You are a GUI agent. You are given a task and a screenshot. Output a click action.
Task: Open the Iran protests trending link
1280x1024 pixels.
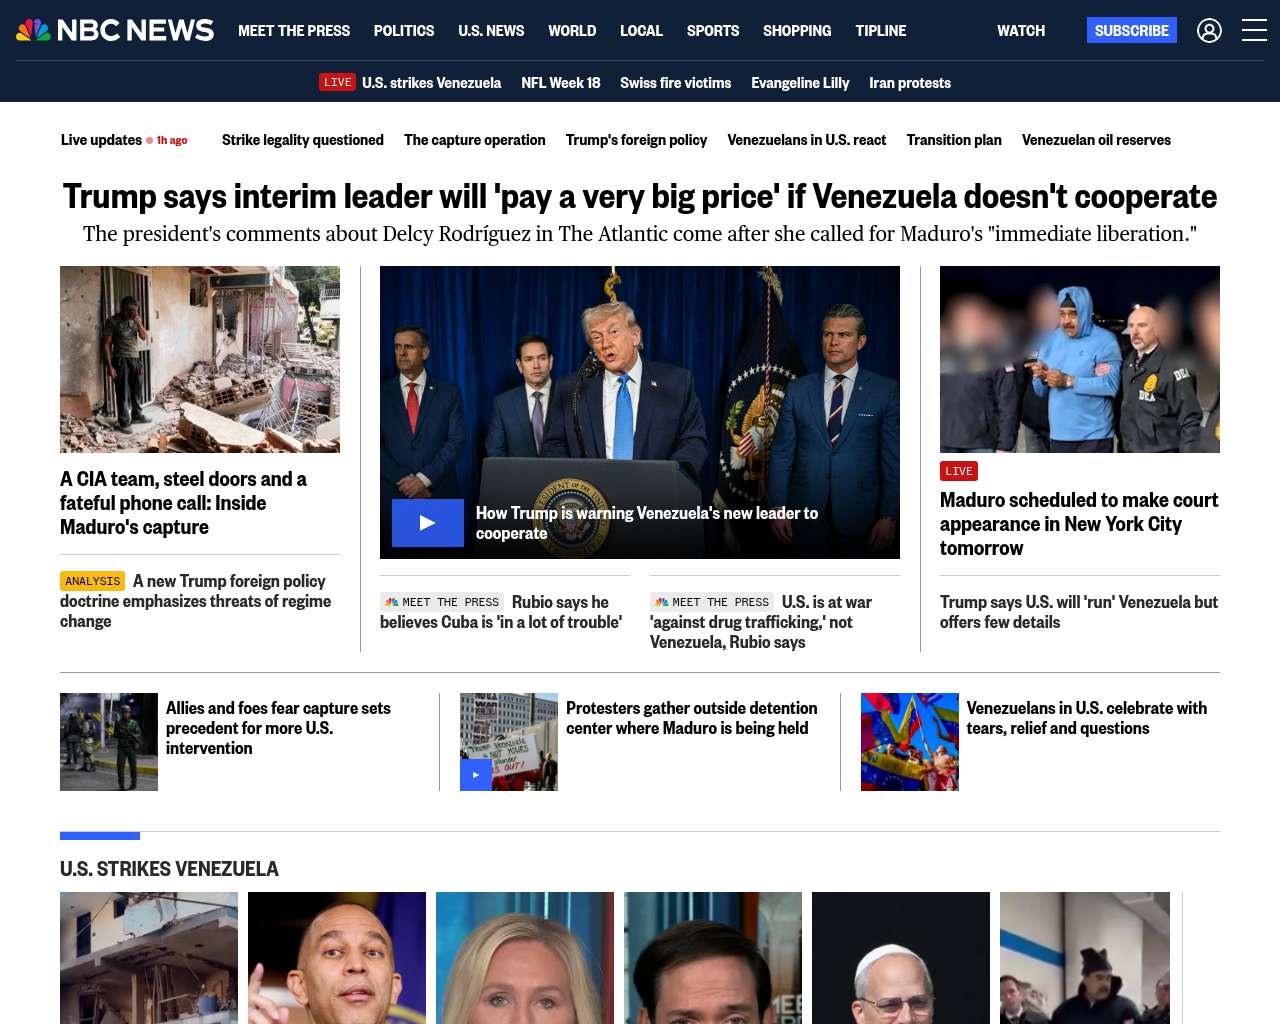(910, 83)
